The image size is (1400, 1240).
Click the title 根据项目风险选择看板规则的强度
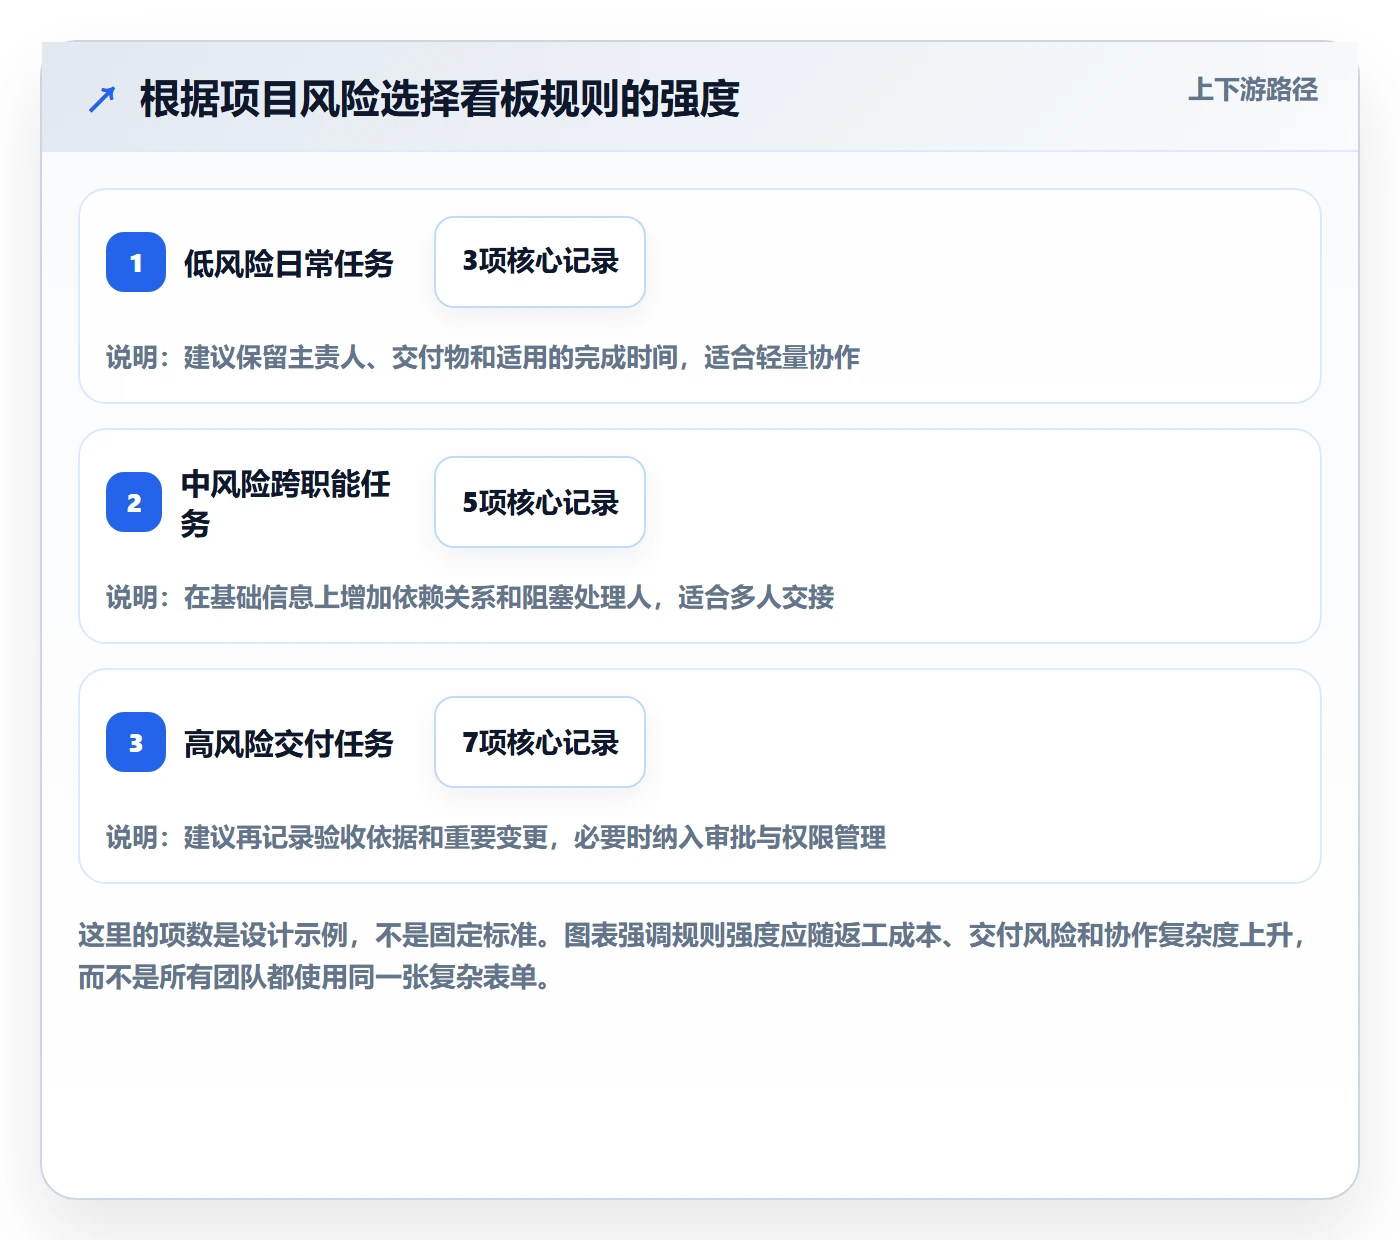440,99
